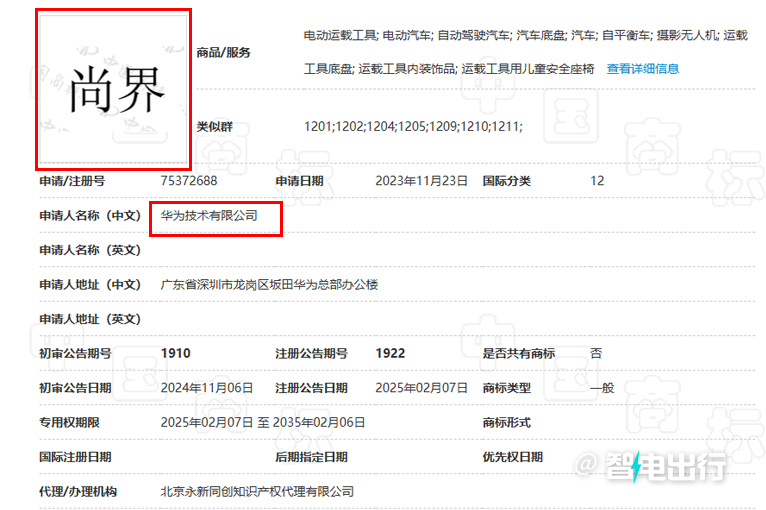The width and height of the screenshot is (766, 510).
Task: Click the 尚界 trademark image thumbnail
Action: (113, 89)
